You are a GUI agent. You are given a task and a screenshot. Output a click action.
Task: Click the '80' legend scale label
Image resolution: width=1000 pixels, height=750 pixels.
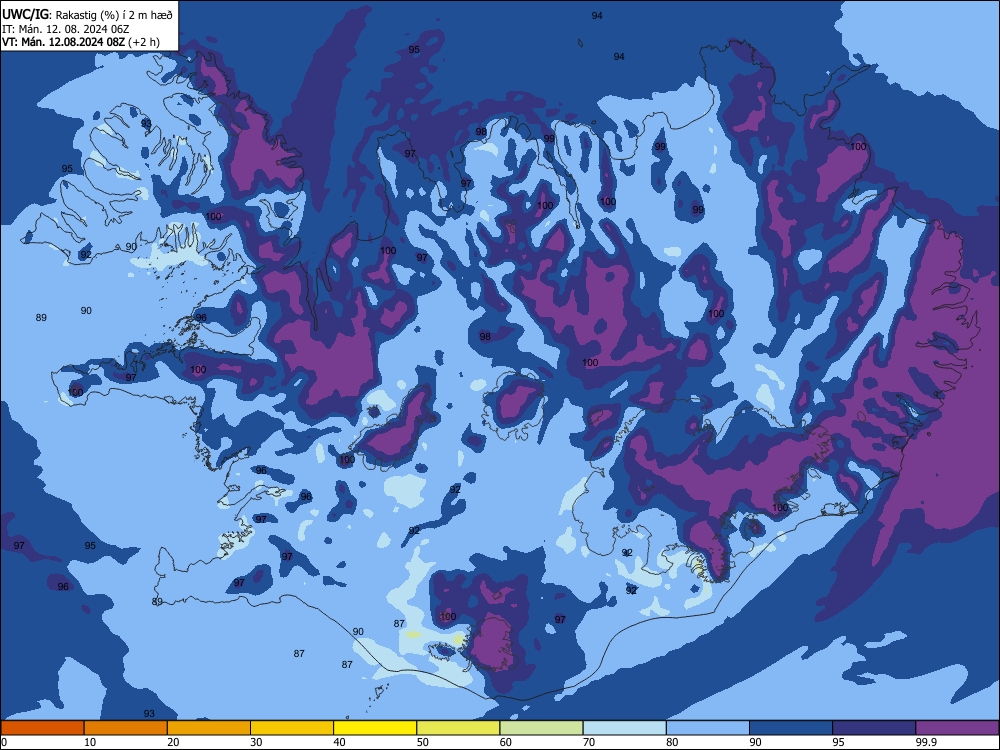[x=672, y=742]
